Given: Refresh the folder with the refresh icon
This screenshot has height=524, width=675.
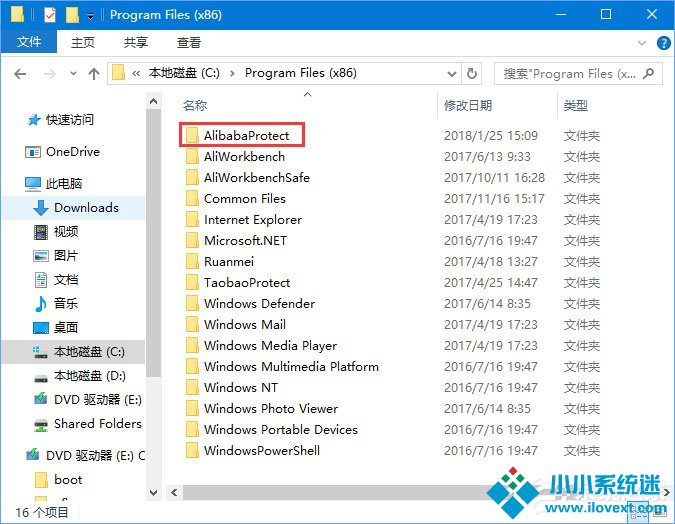Looking at the screenshot, I should [x=472, y=74].
